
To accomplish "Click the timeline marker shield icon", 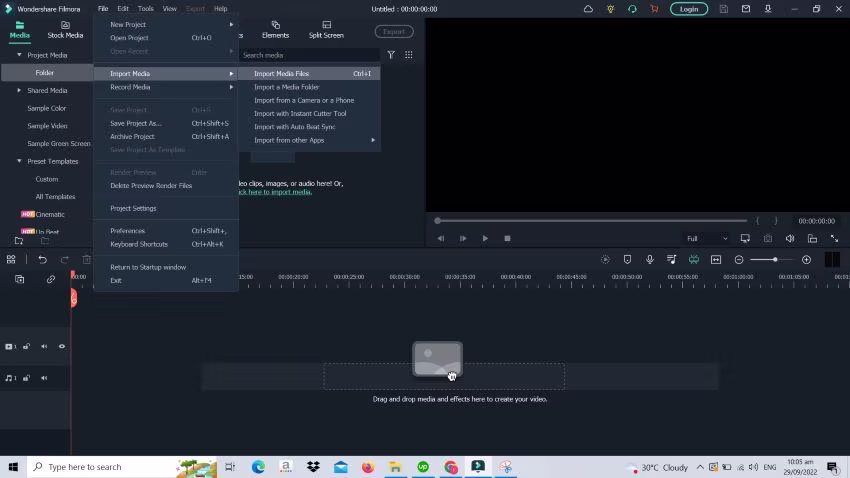I will pyautogui.click(x=627, y=260).
